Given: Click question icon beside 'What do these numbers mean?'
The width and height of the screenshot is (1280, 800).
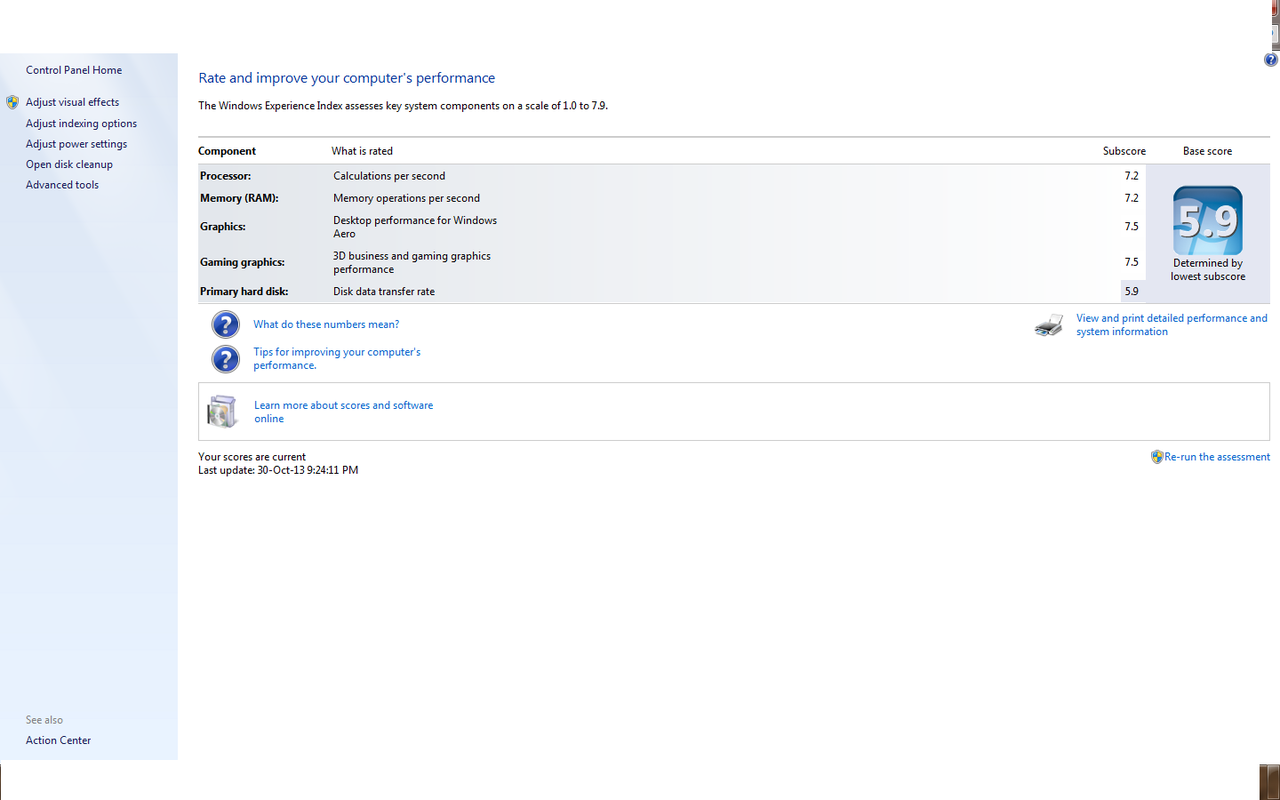Looking at the screenshot, I should pyautogui.click(x=225, y=324).
